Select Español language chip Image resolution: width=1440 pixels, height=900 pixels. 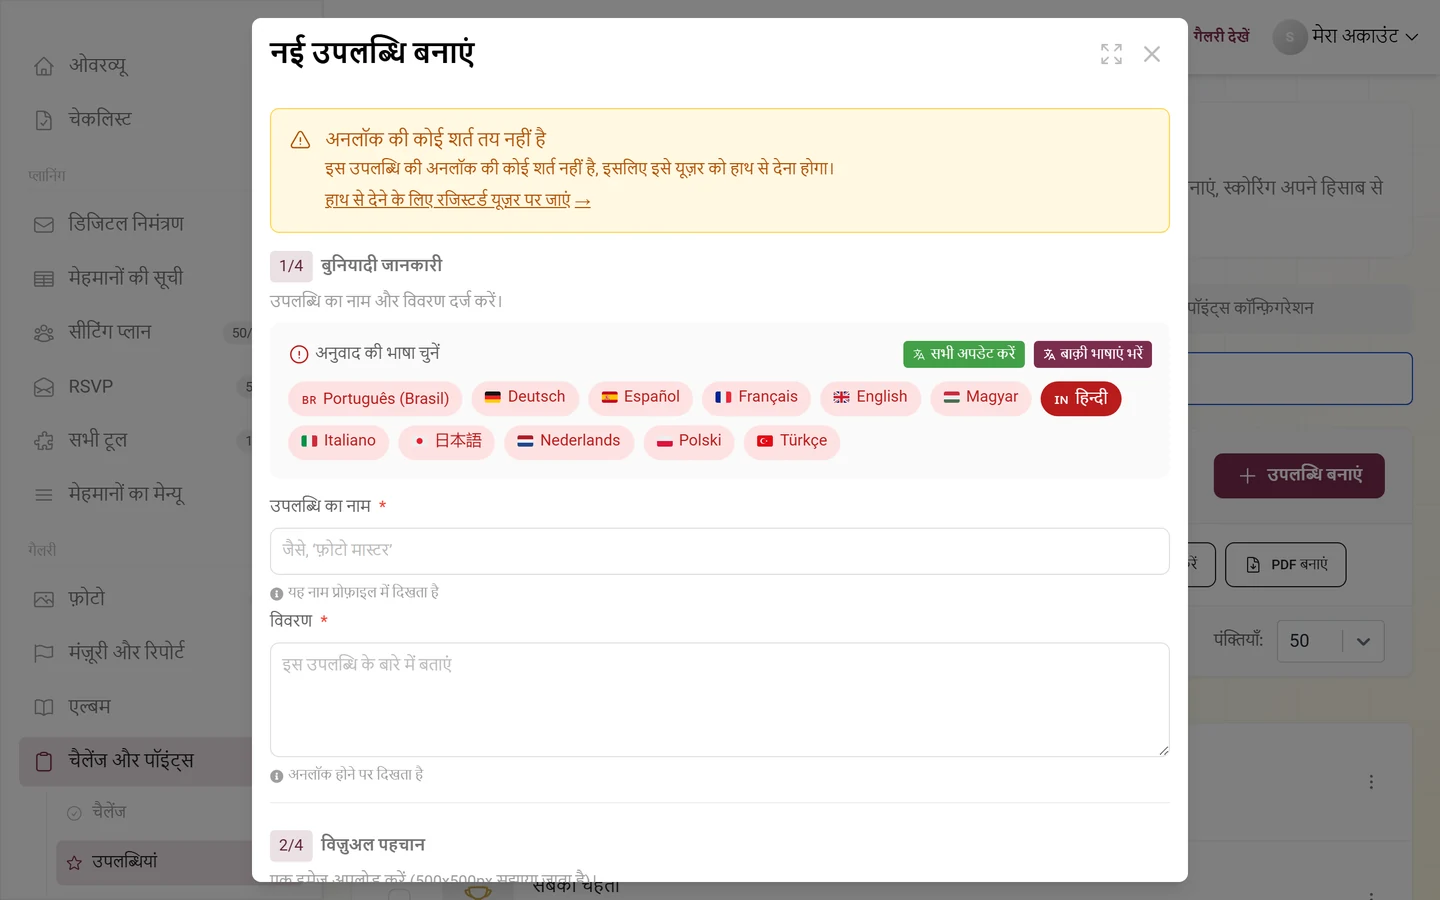640,398
